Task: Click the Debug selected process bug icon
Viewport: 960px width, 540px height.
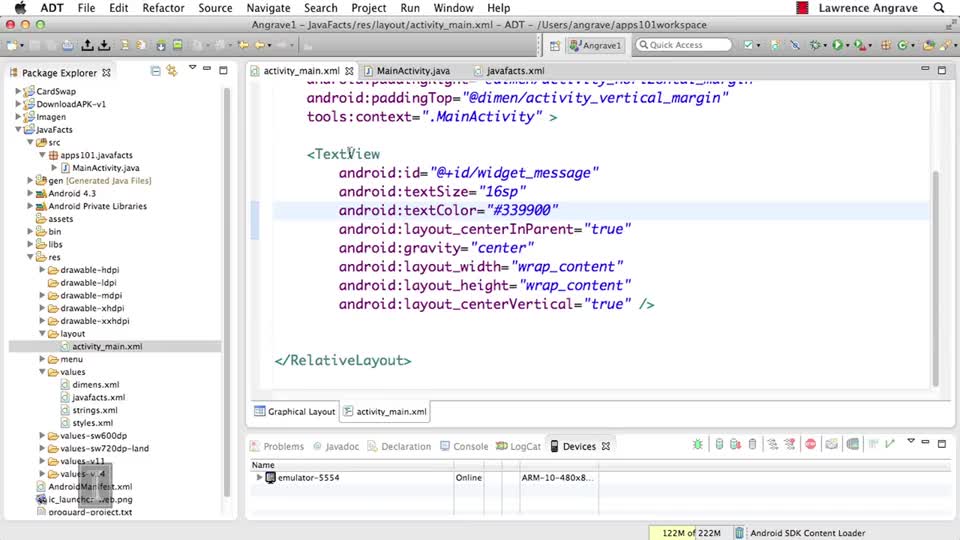Action: (x=697, y=444)
